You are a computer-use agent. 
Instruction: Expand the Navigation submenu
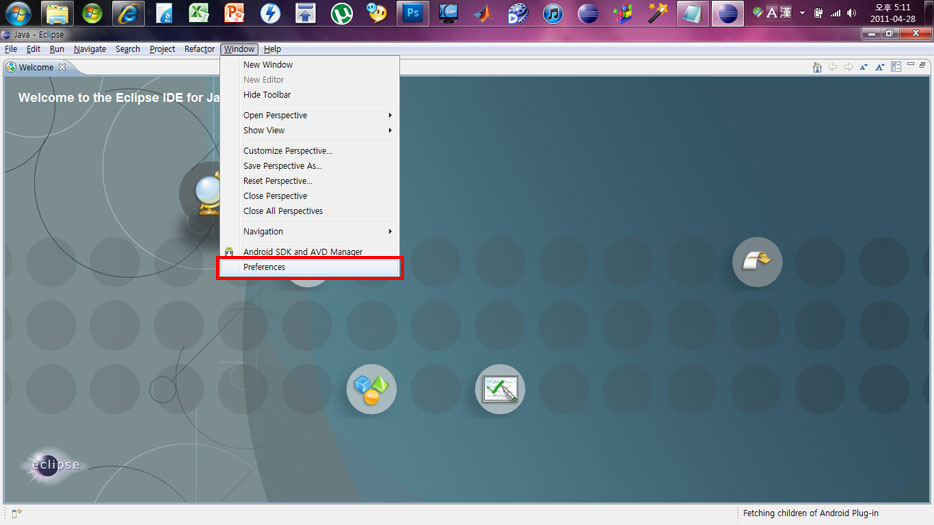coord(310,231)
